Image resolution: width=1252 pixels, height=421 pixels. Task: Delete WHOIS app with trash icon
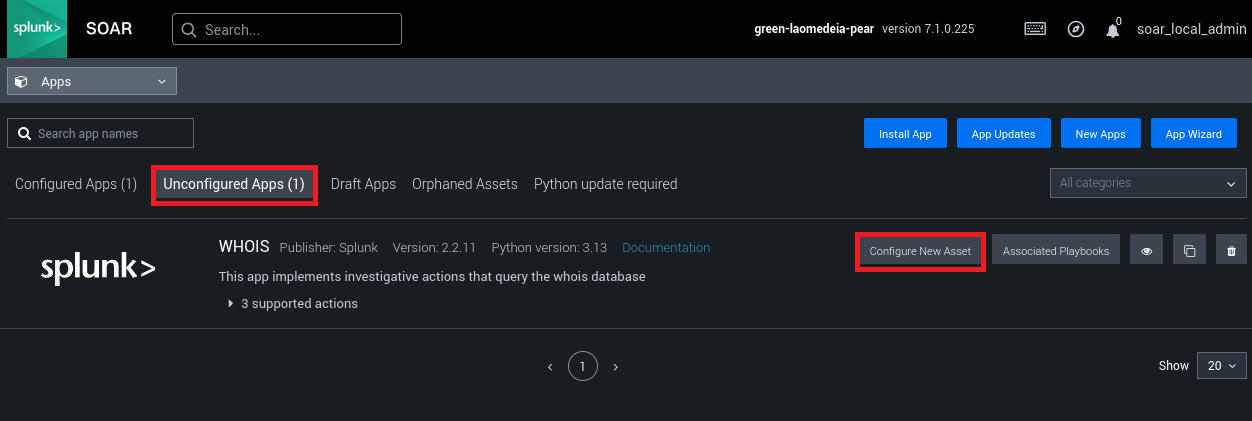(1231, 251)
